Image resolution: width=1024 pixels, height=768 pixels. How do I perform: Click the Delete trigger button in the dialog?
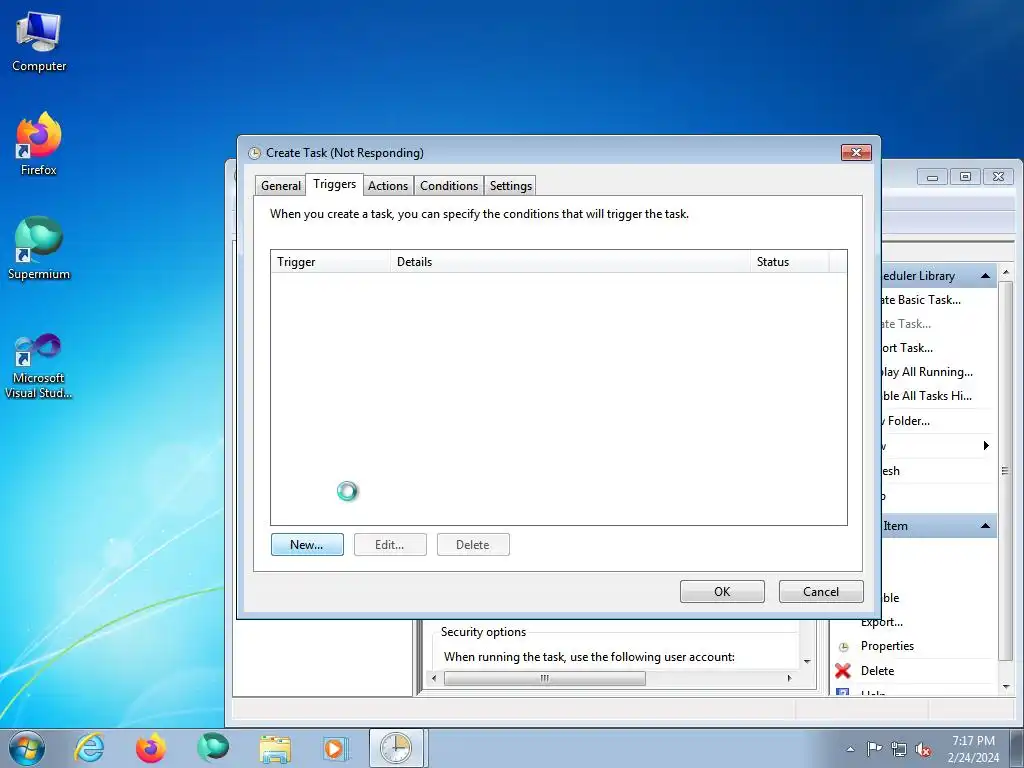coord(473,545)
